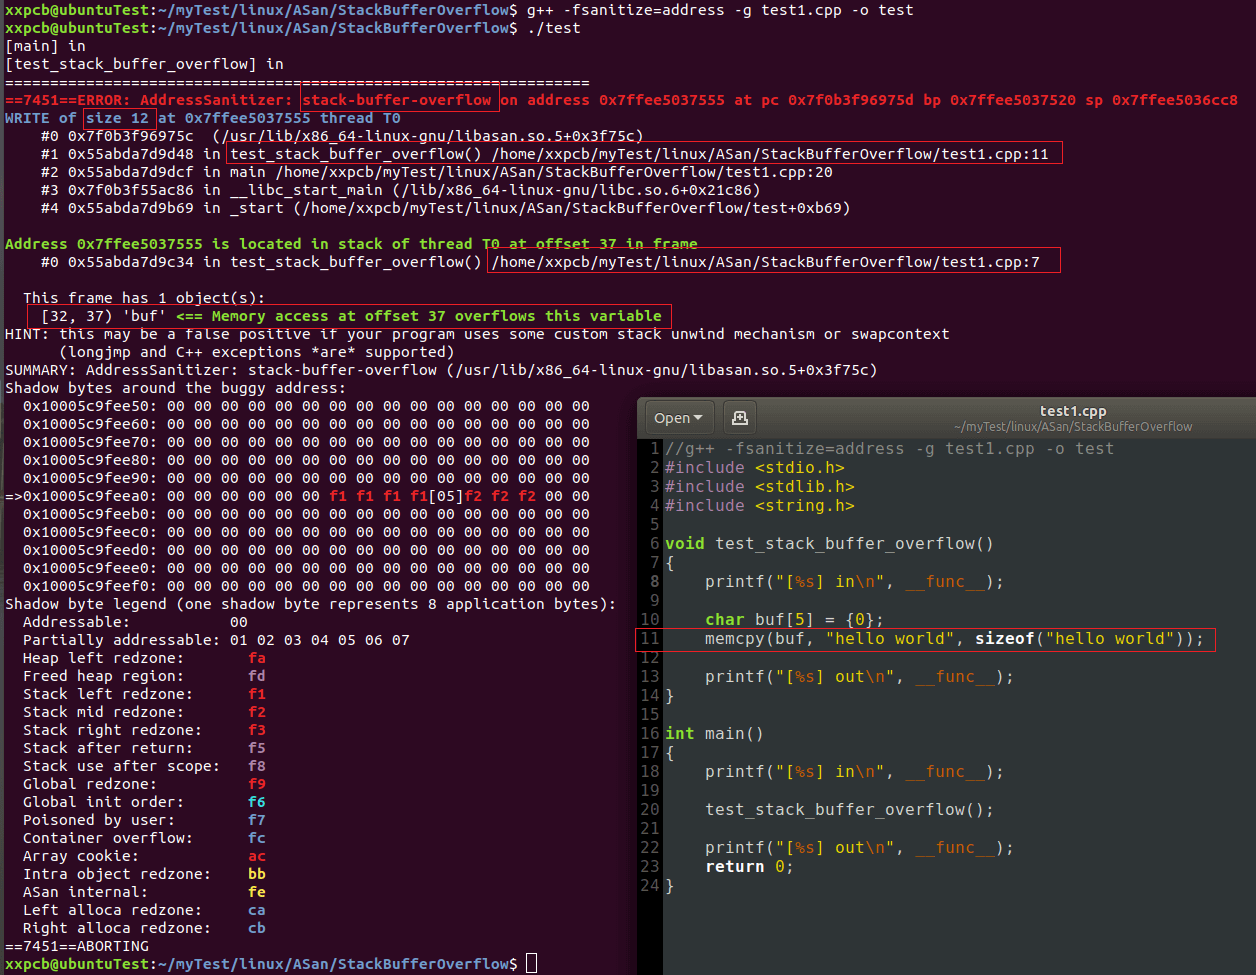This screenshot has width=1256, height=975.
Task: Click "(longjmp and C++ exceptions *are* supported)"
Action: click(257, 352)
